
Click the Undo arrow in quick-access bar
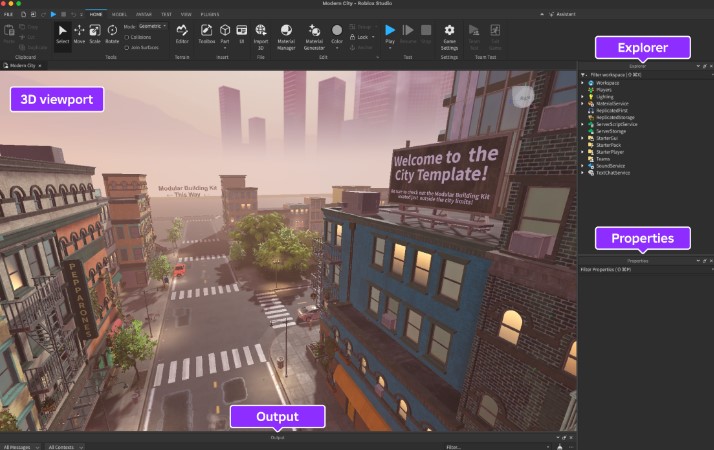(x=73, y=14)
